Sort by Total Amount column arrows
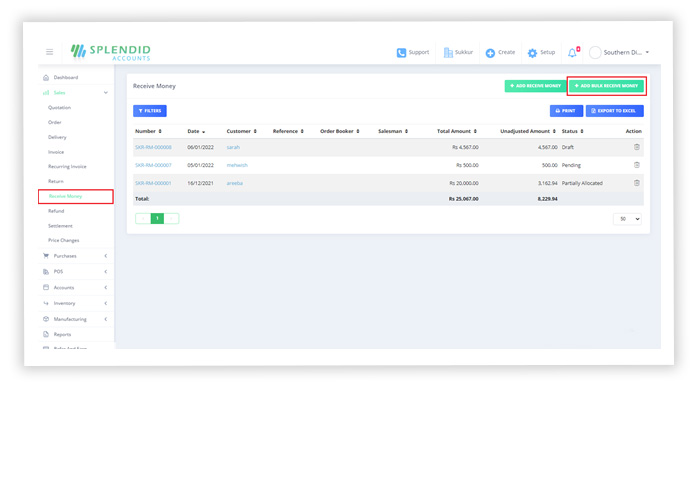699x492 pixels. (x=475, y=131)
